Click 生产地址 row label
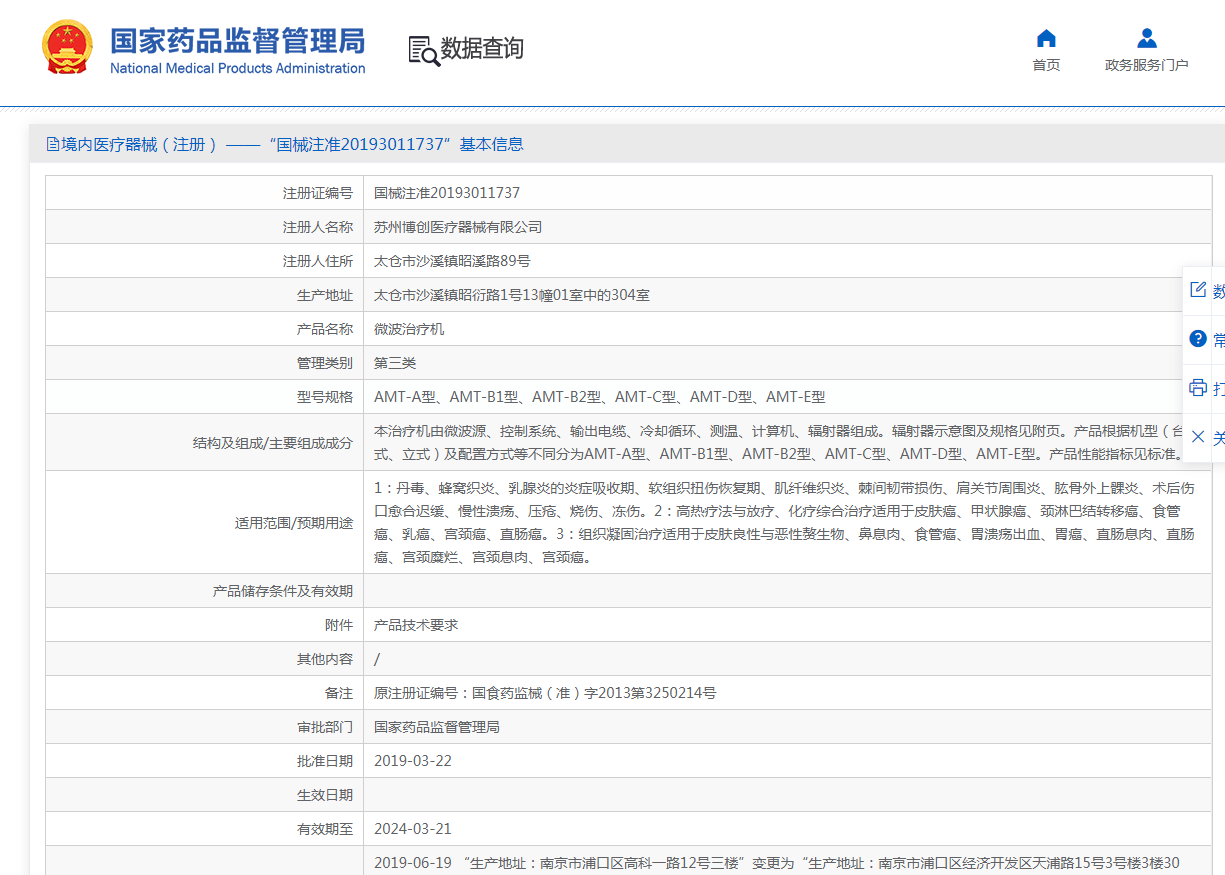 [325, 295]
